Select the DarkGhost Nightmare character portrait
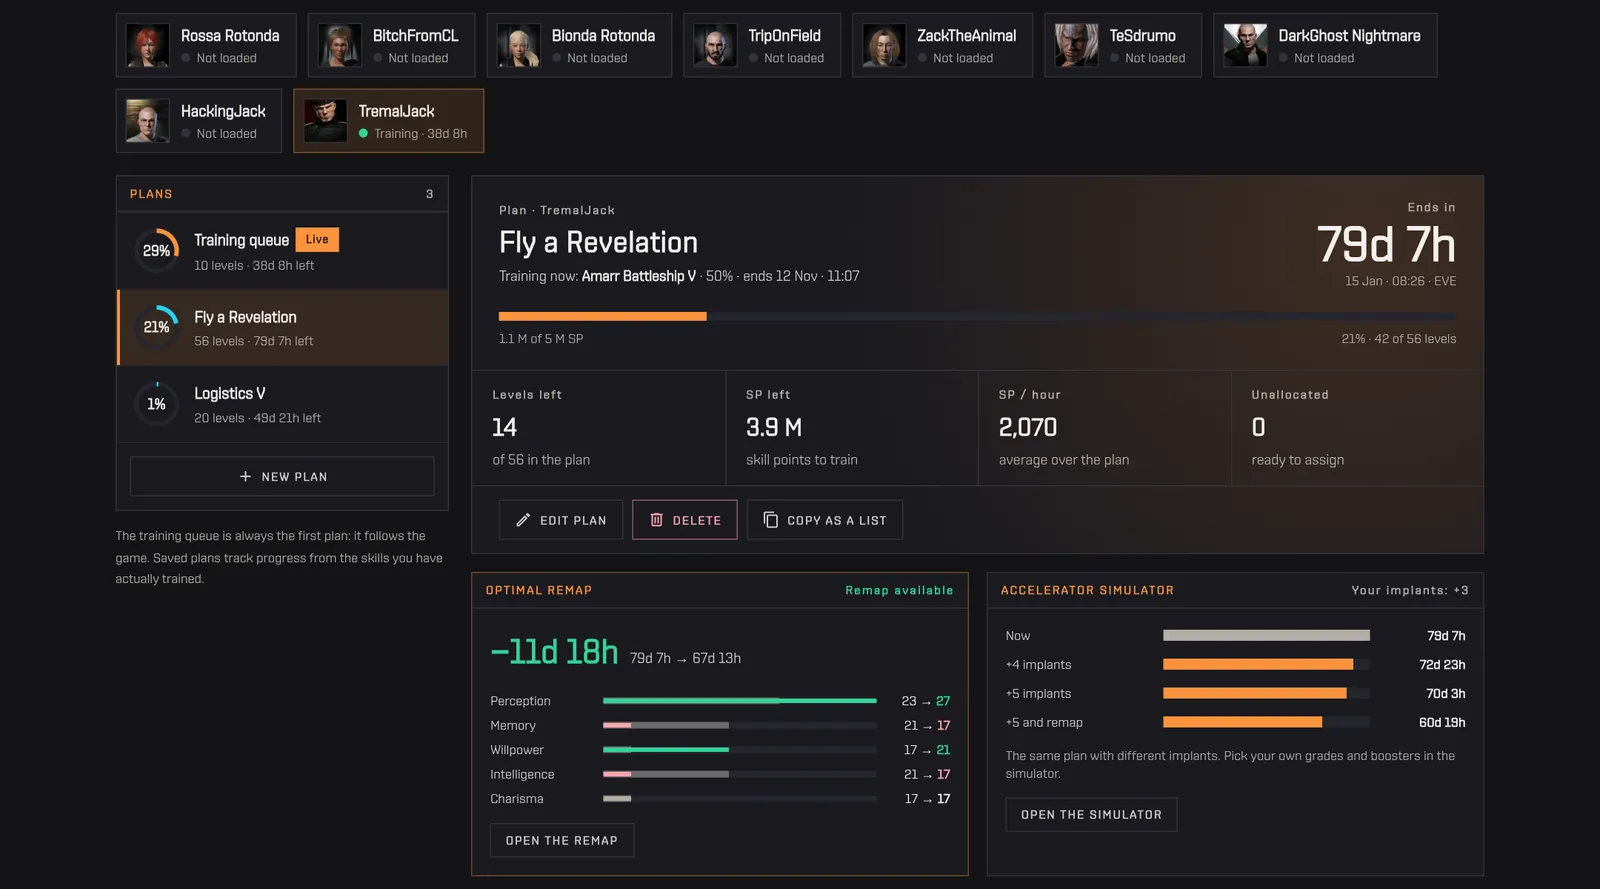Screen dimensions: 1600x889 point(1246,45)
